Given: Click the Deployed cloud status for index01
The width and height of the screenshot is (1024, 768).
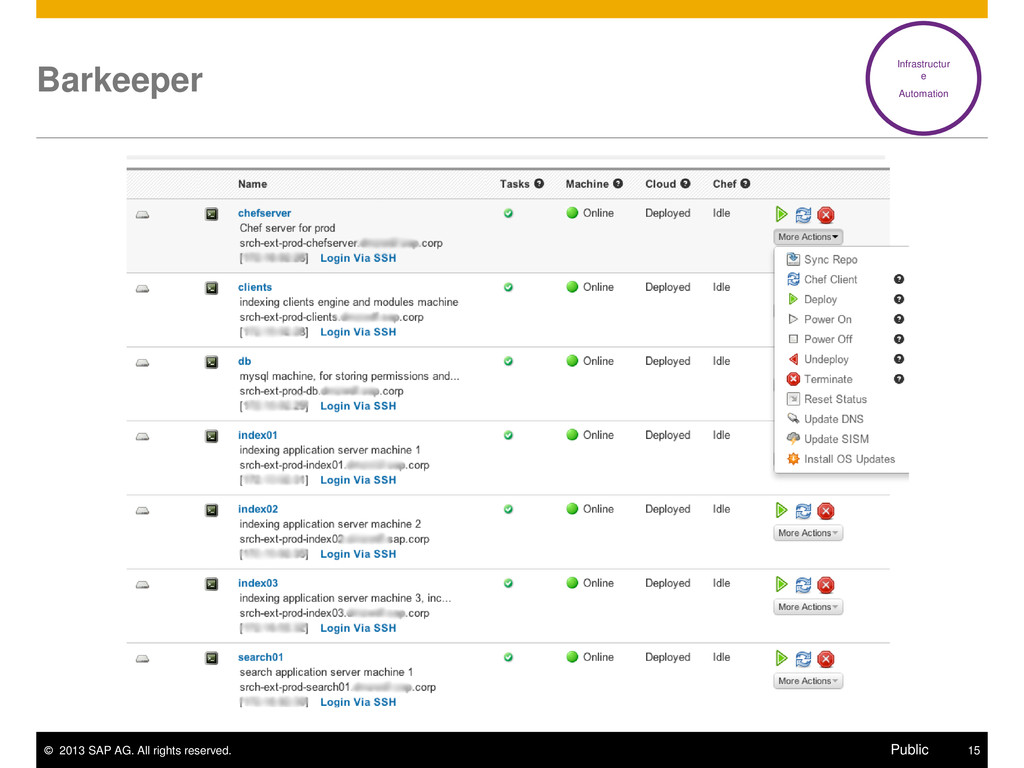Looking at the screenshot, I should click(x=667, y=435).
